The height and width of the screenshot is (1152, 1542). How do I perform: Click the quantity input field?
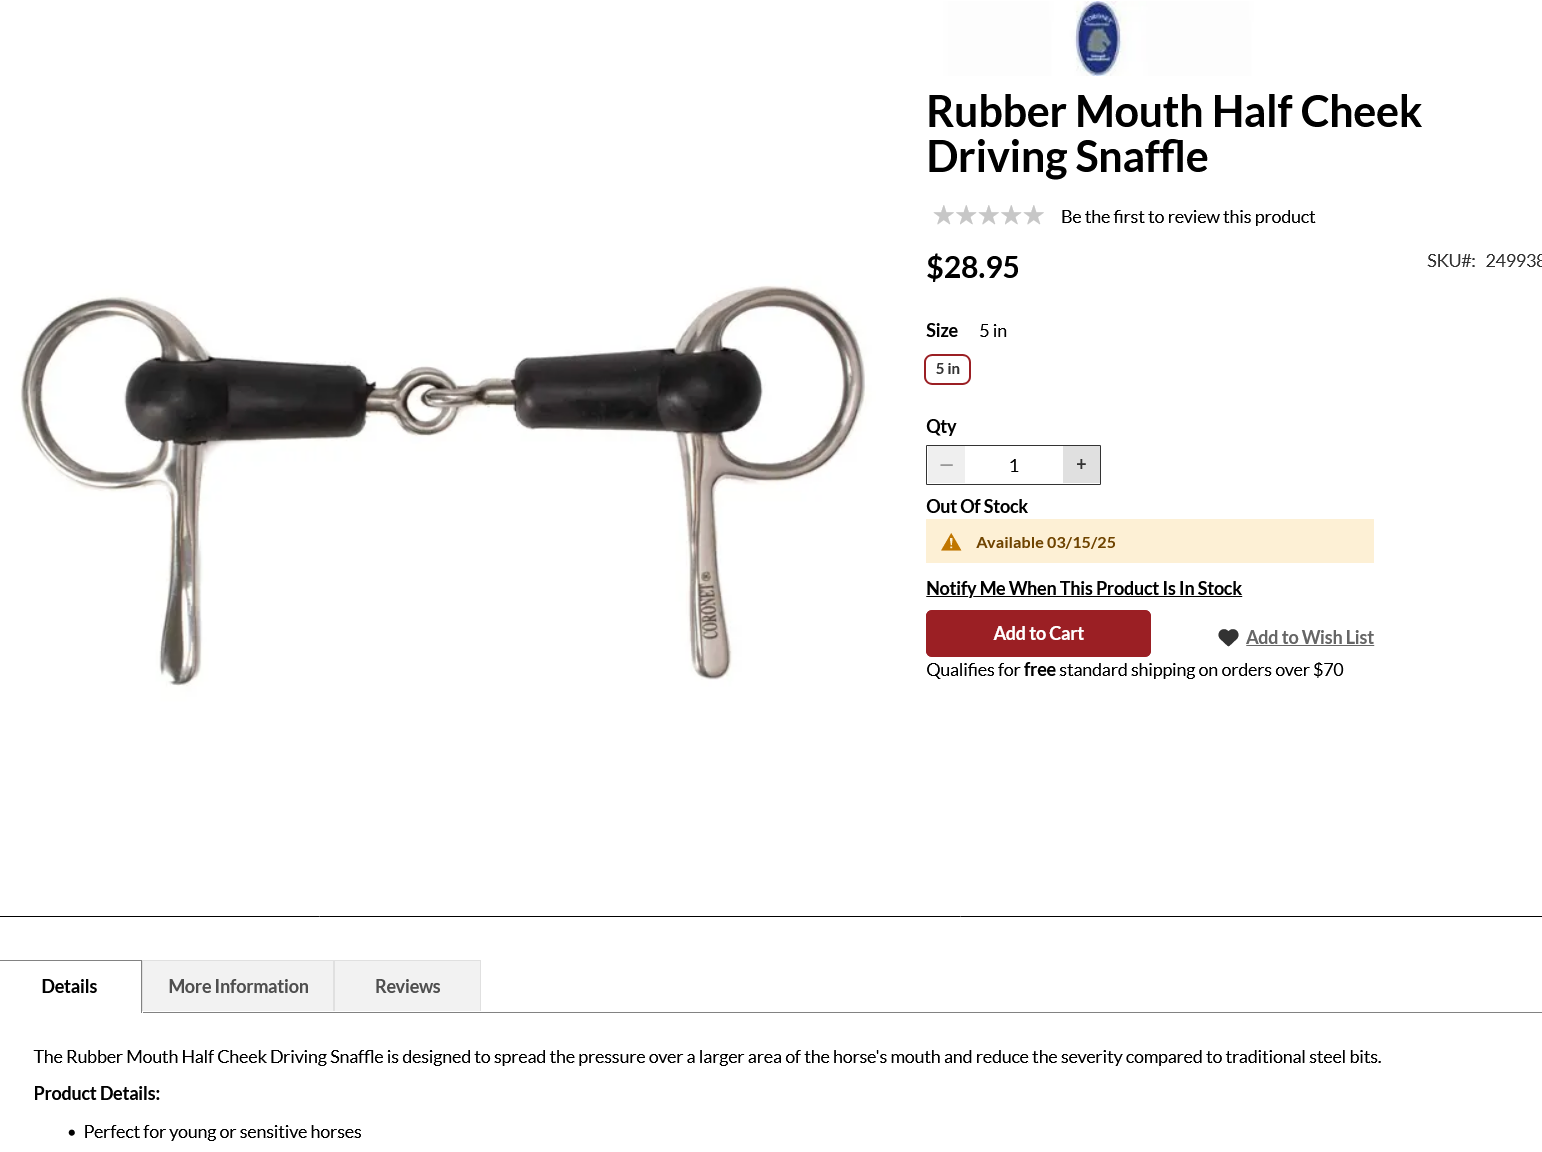1013,465
